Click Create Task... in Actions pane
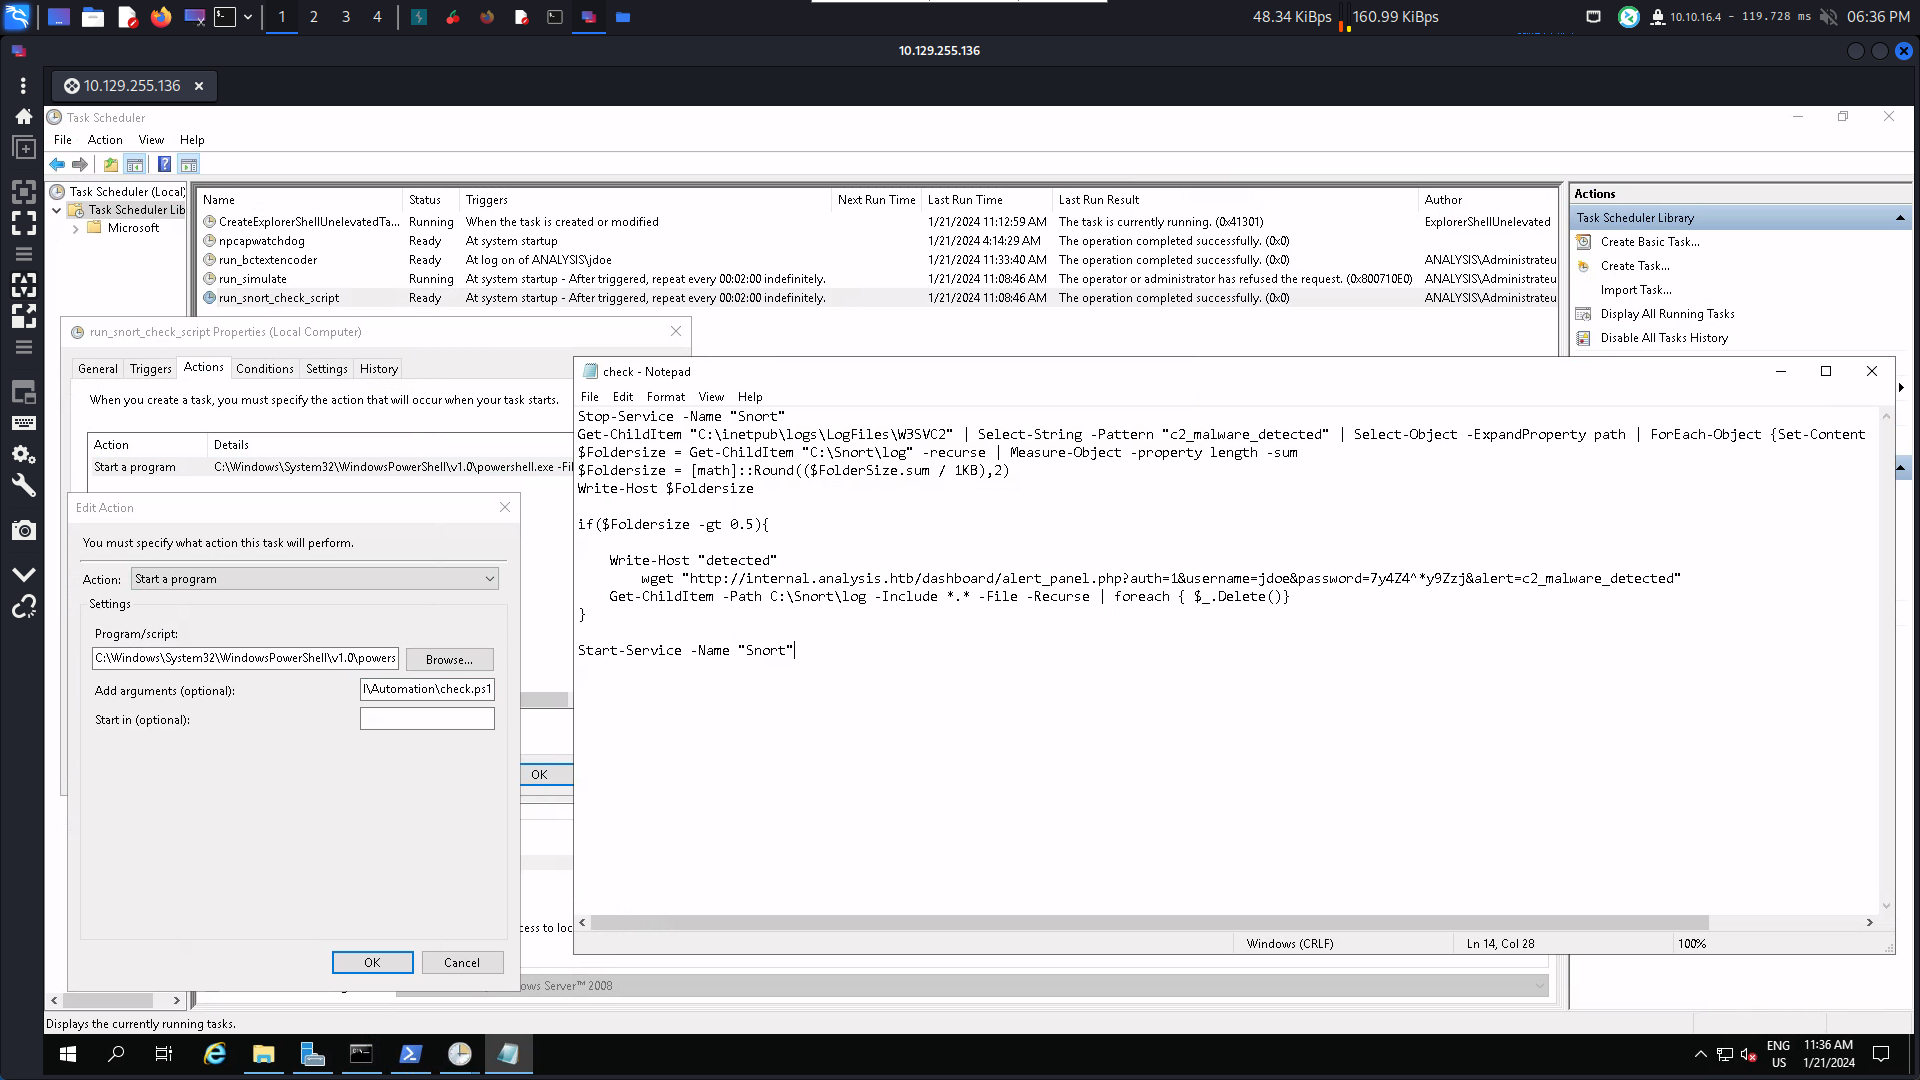 [x=1635, y=266]
